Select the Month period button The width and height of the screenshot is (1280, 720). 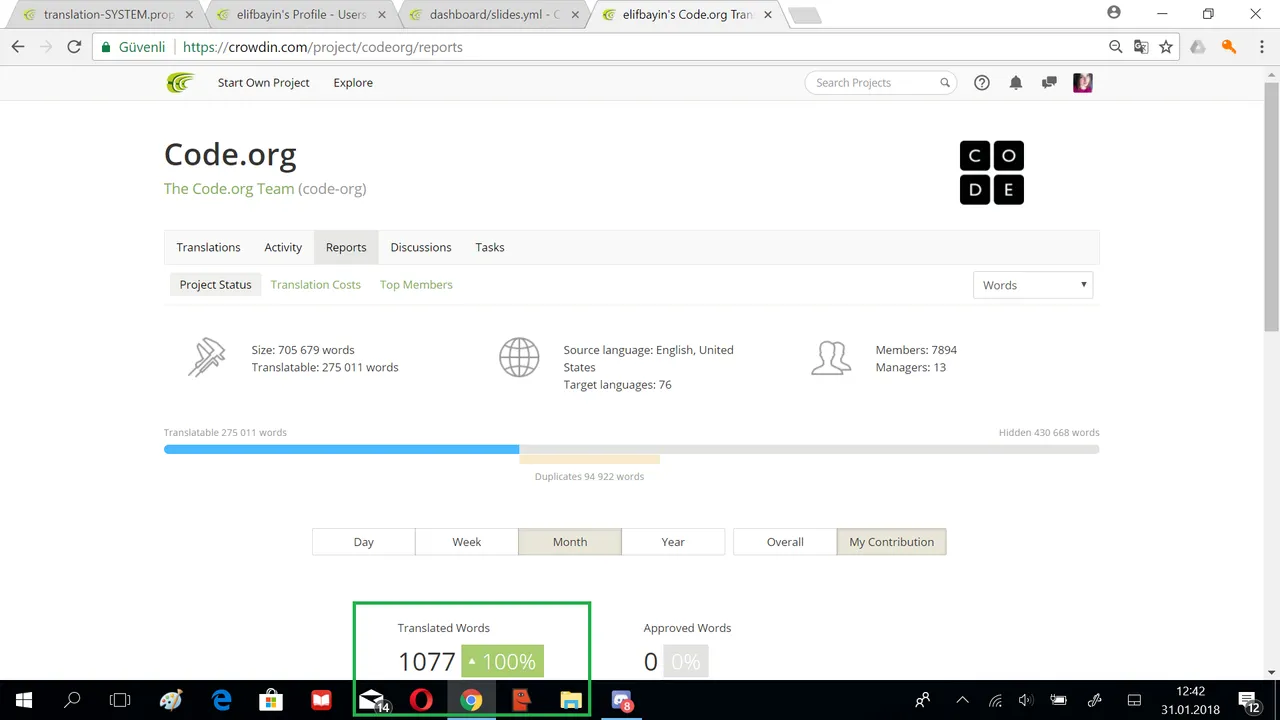pyautogui.click(x=570, y=542)
